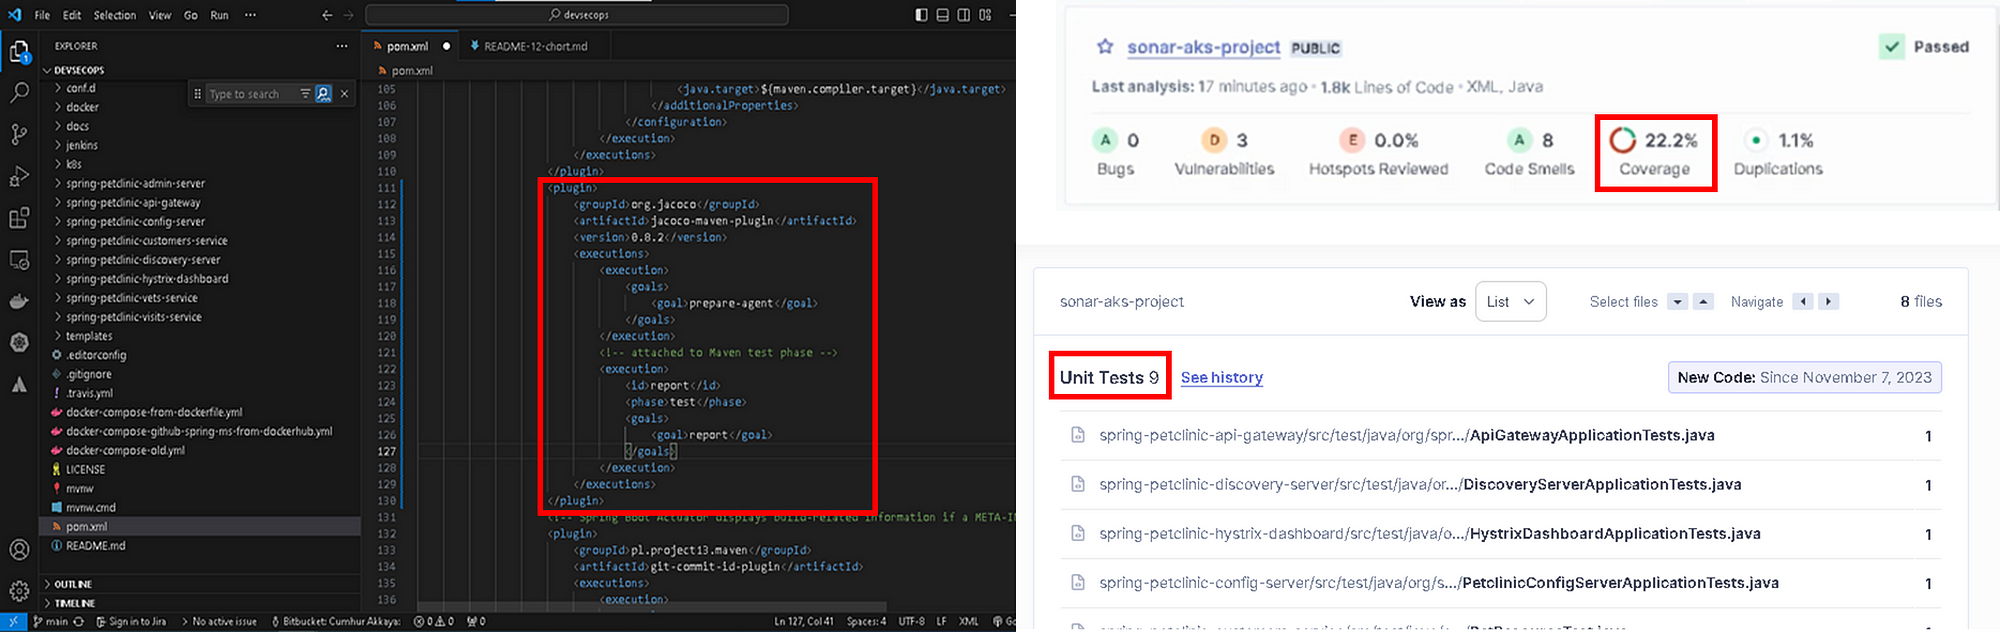
Task: Close the explorer find widget
Action: click(x=344, y=93)
